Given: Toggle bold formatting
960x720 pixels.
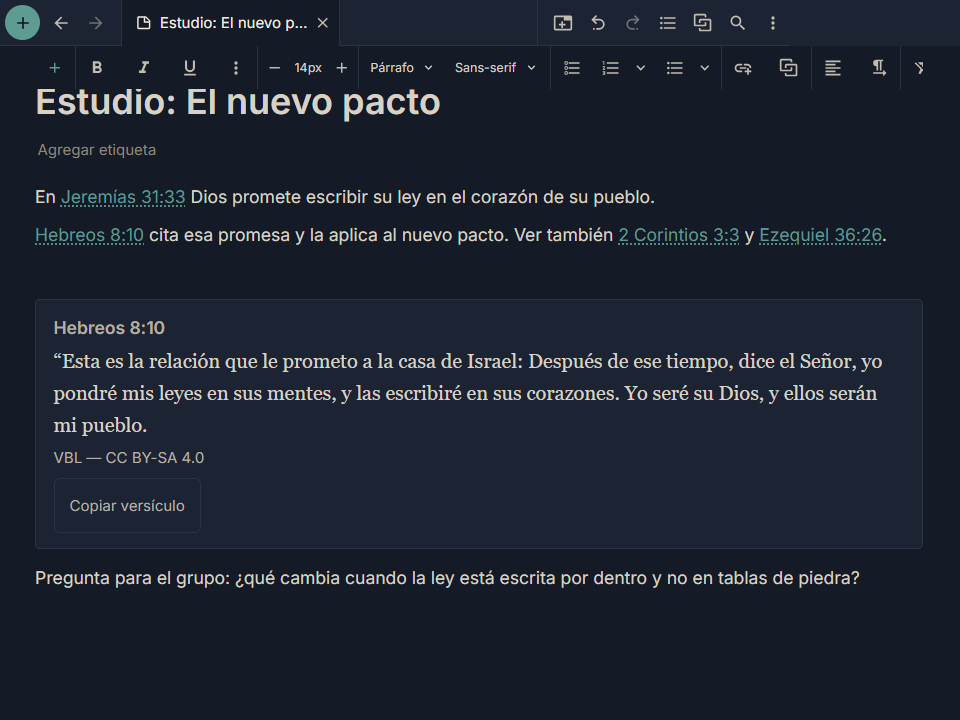Looking at the screenshot, I should point(97,68).
